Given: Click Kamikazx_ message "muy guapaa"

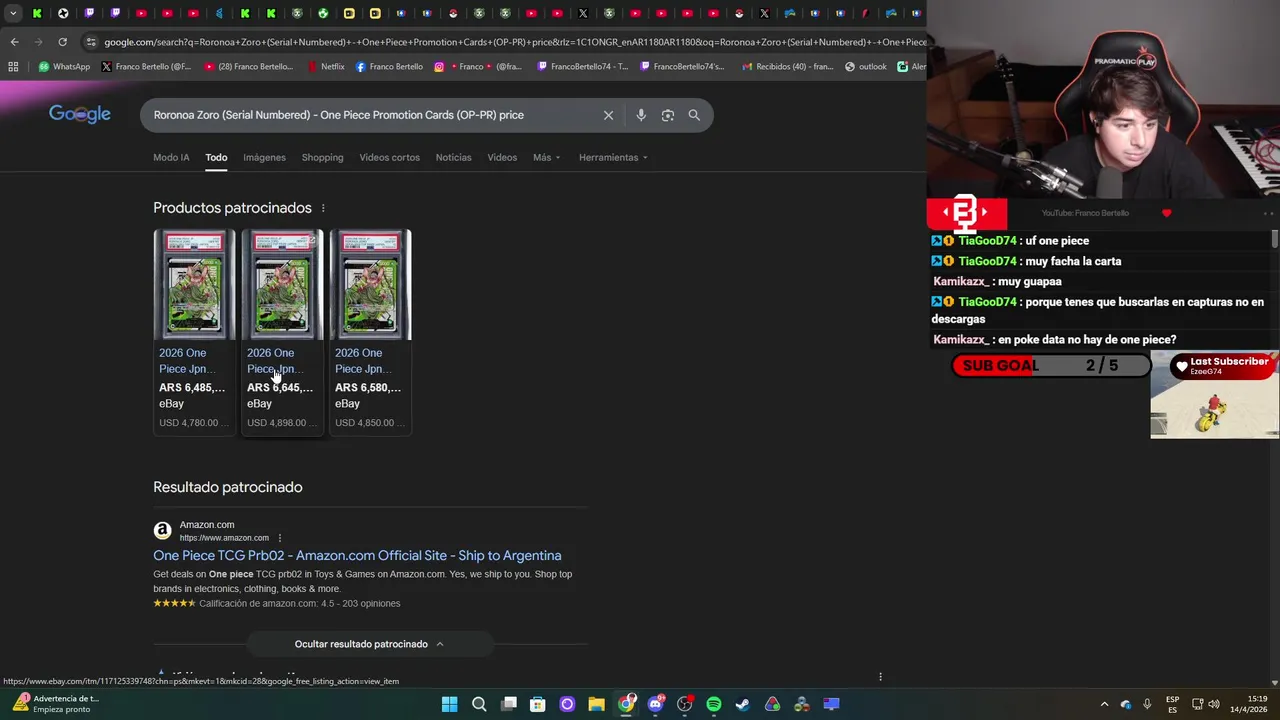Looking at the screenshot, I should click(1030, 282).
